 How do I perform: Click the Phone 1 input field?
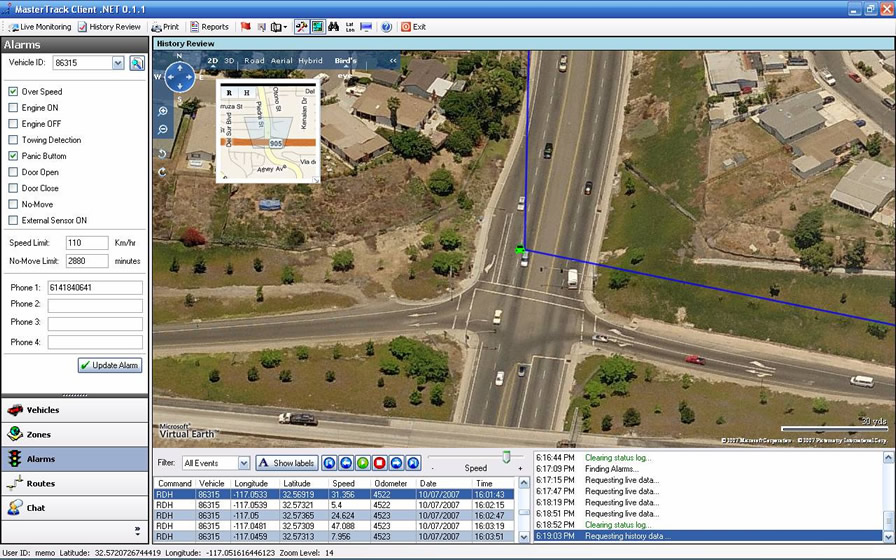click(95, 287)
